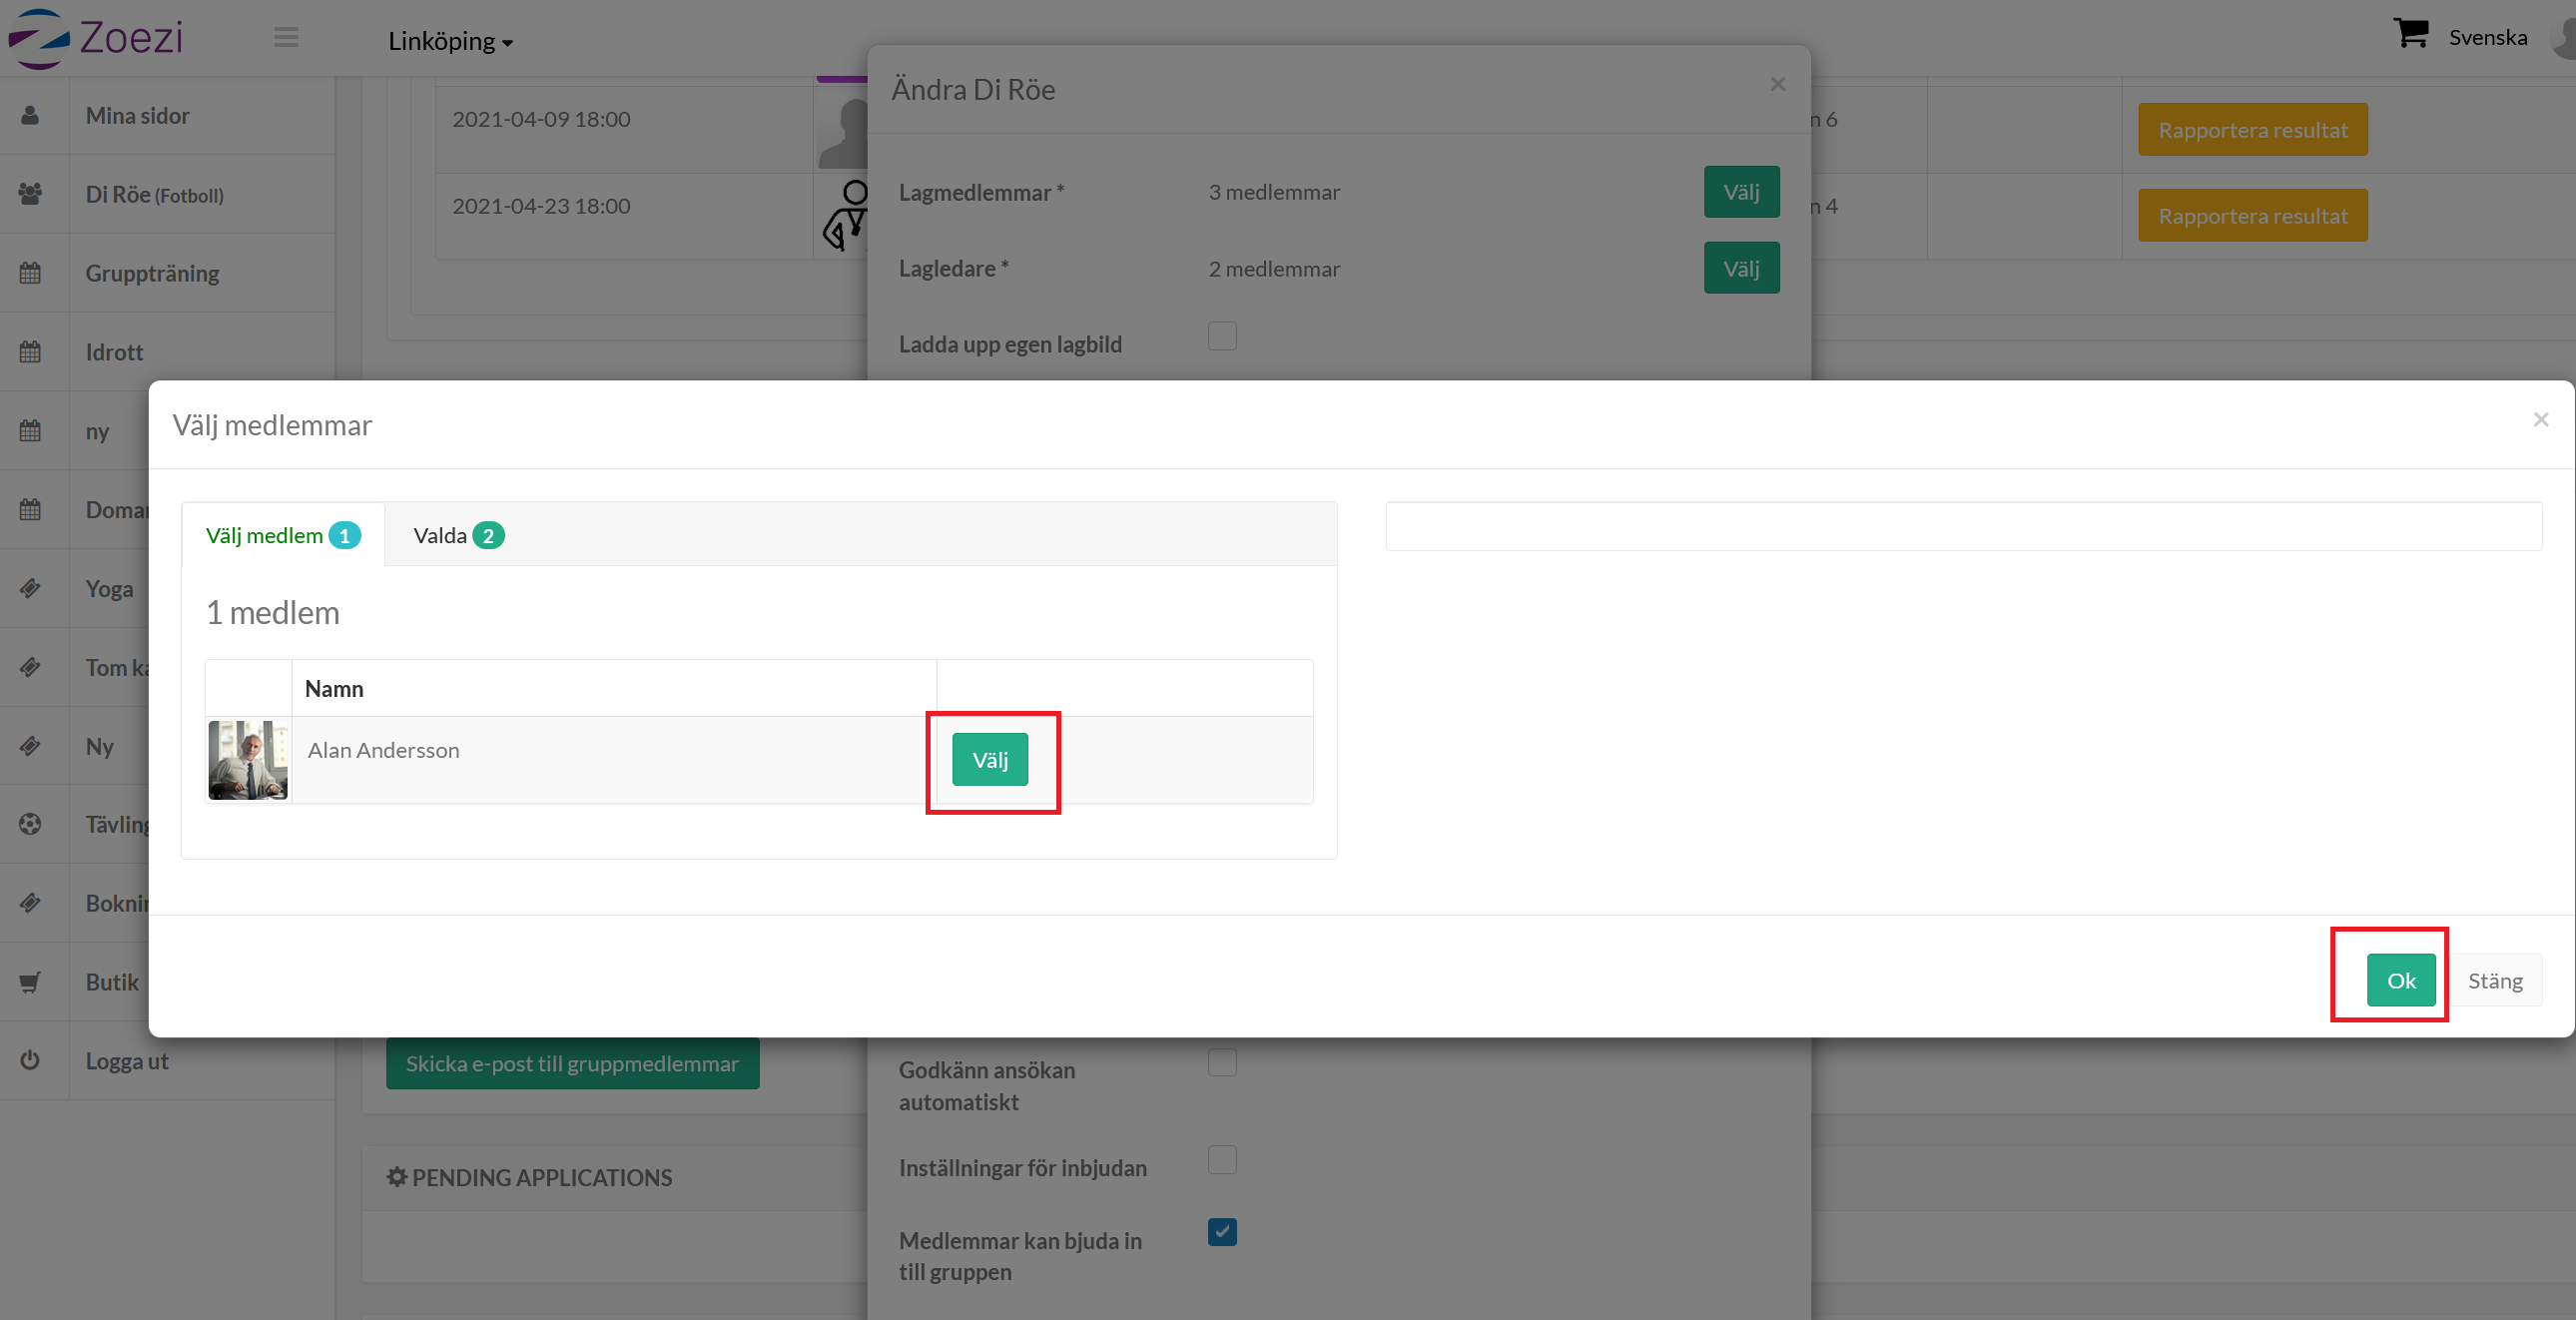Click the Gruppträning calendar icon
The height and width of the screenshot is (1320, 2576).
[30, 273]
